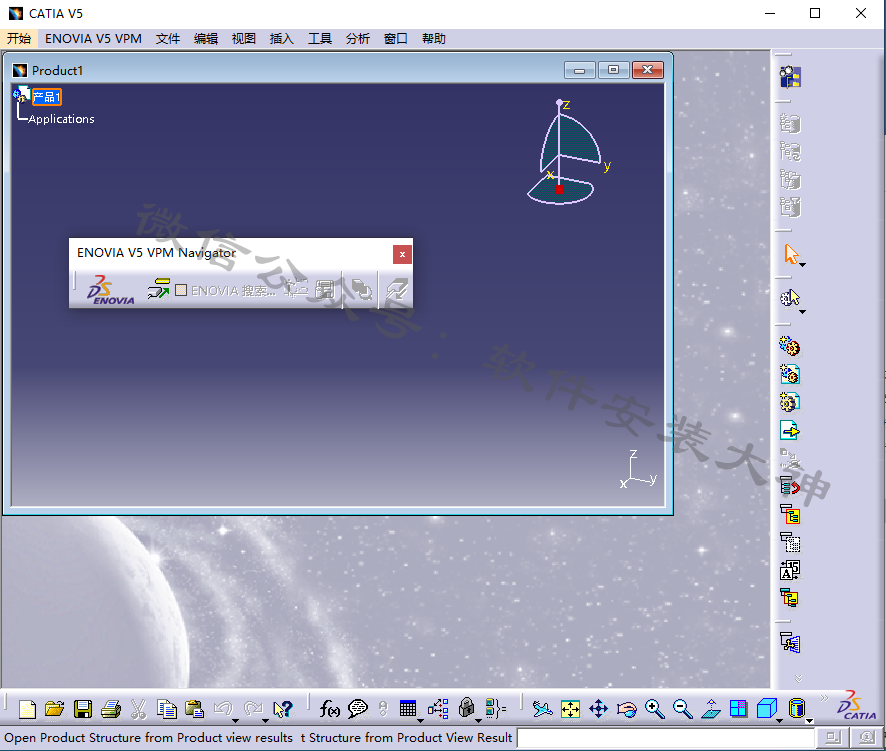Screen dimensions: 886x751
Task: Click the Isometric View cube icon
Action: click(766, 709)
